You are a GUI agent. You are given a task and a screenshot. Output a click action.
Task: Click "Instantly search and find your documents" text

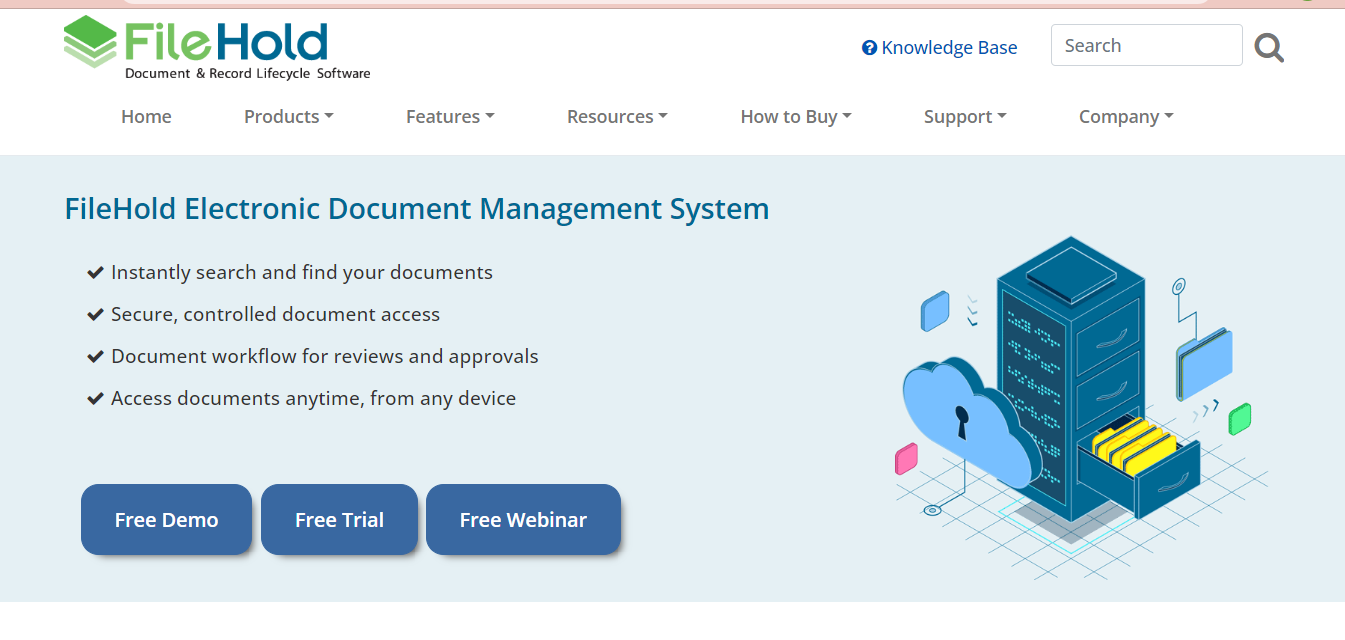pos(302,272)
